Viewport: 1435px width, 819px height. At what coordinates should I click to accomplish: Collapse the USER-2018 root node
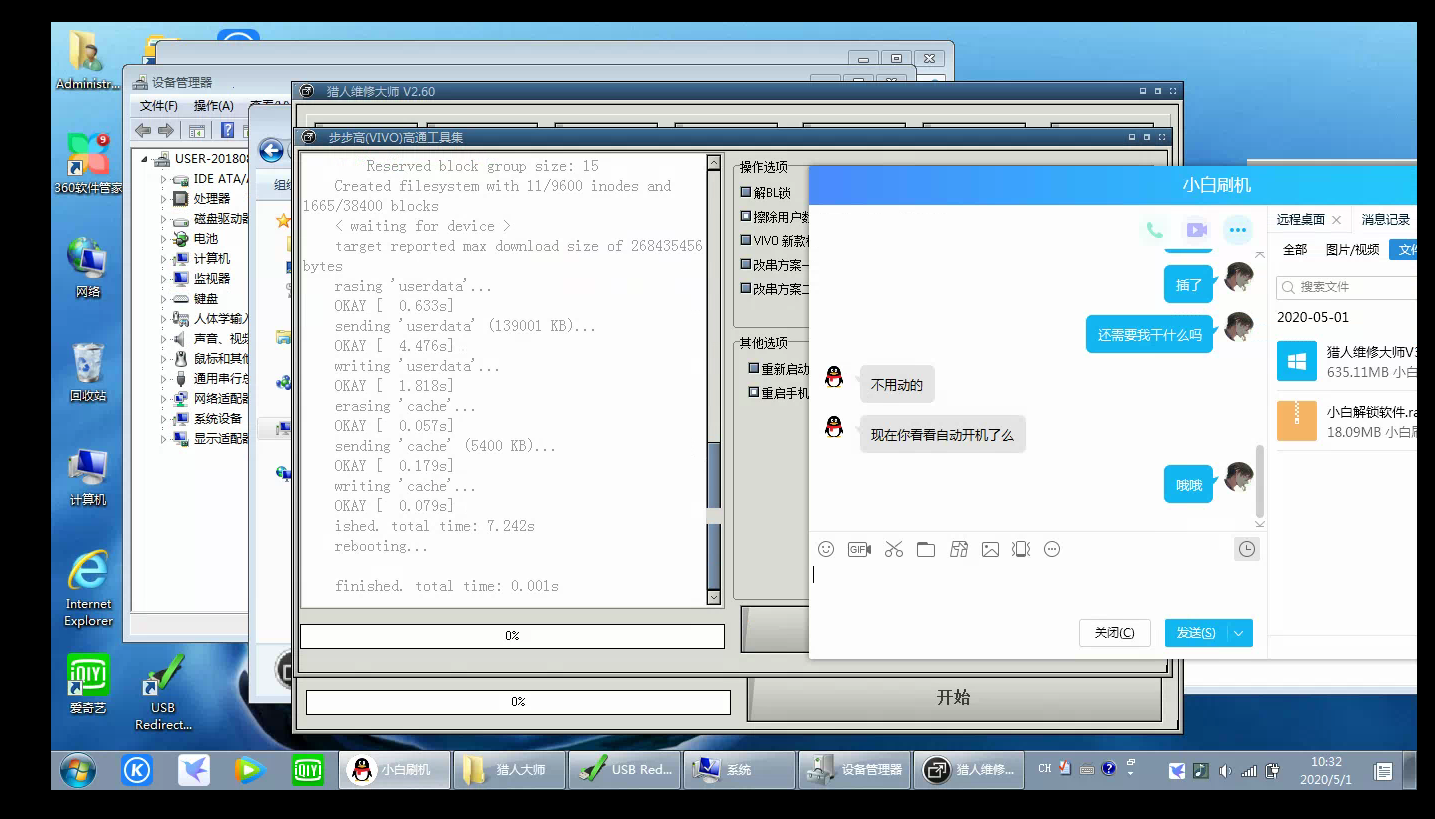click(145, 158)
